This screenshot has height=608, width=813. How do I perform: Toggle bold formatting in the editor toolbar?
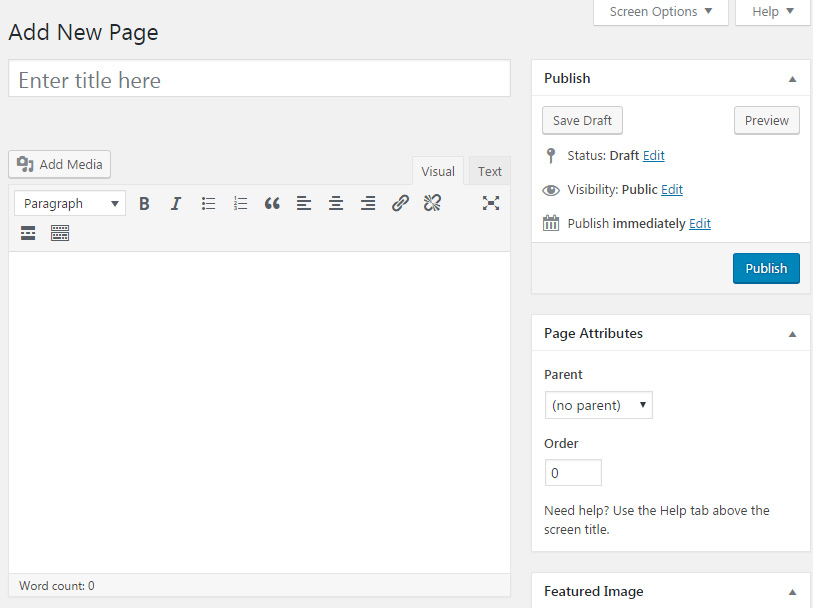click(144, 203)
